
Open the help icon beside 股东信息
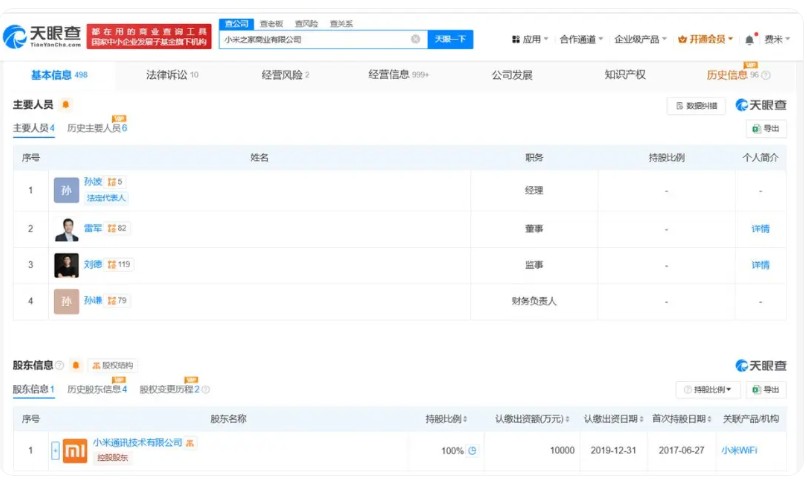[59, 365]
